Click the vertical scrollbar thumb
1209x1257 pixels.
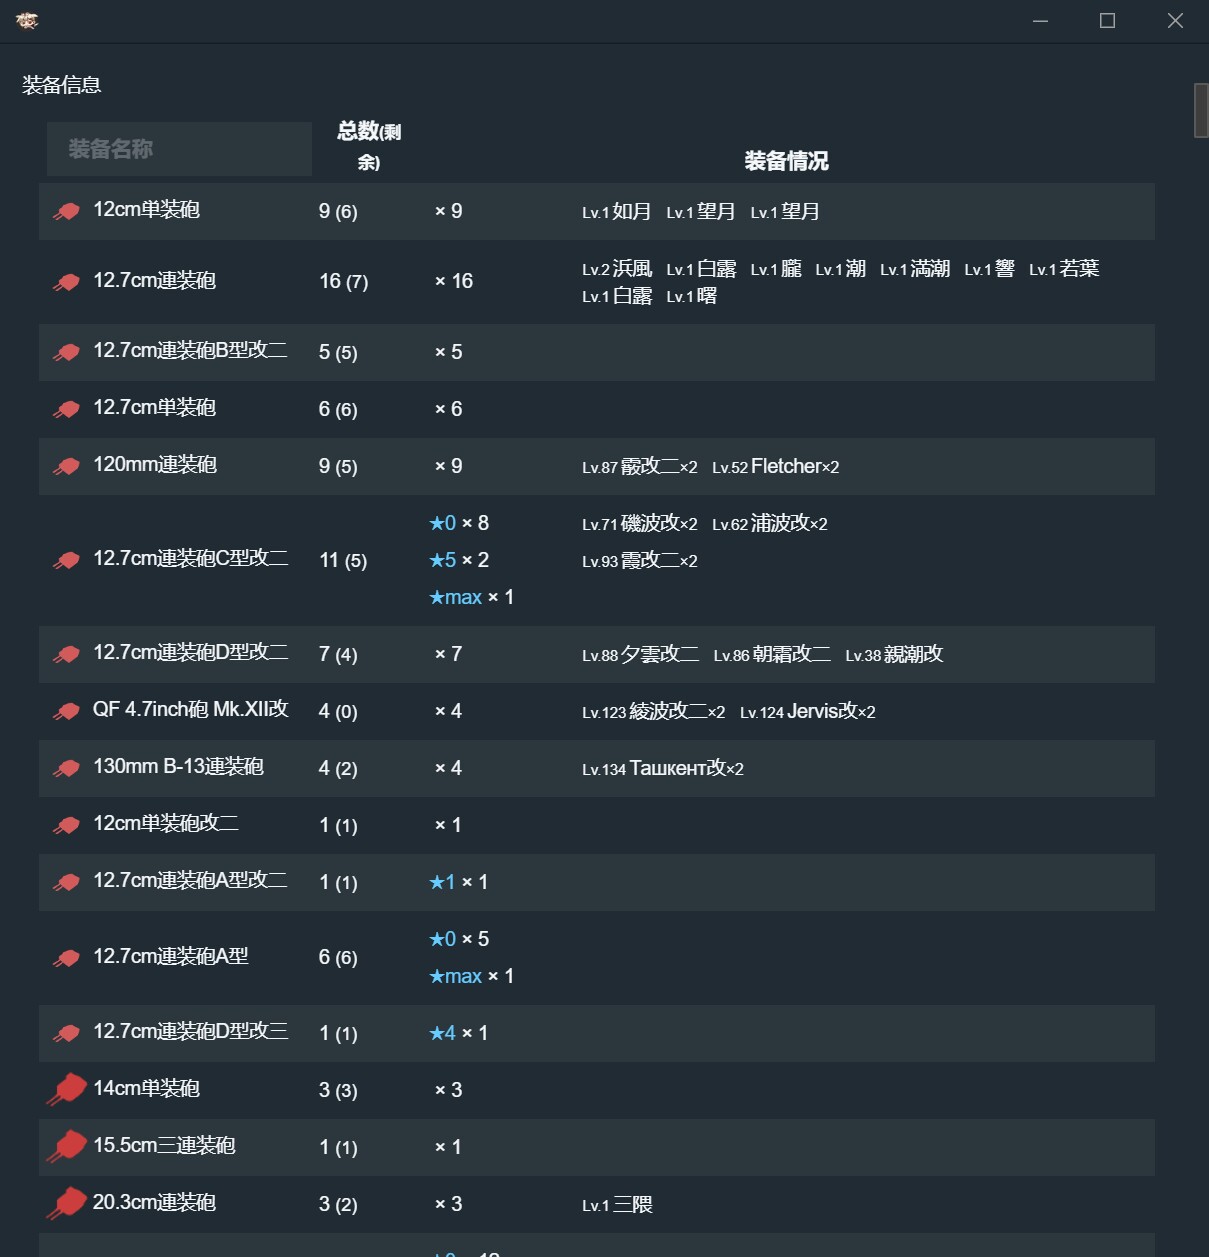click(1201, 110)
